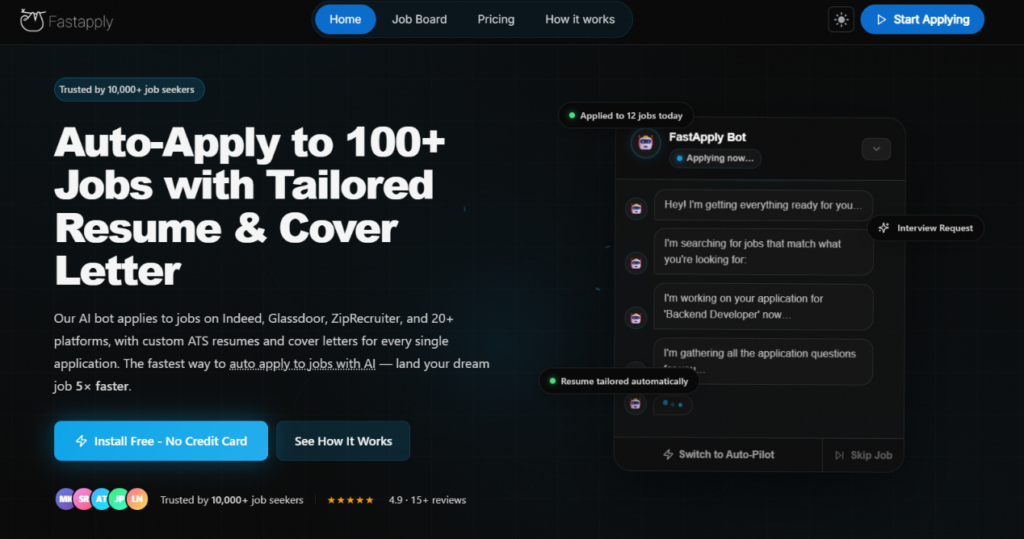Image resolution: width=1024 pixels, height=539 pixels.
Task: Select the How it works menu item
Action: click(580, 20)
